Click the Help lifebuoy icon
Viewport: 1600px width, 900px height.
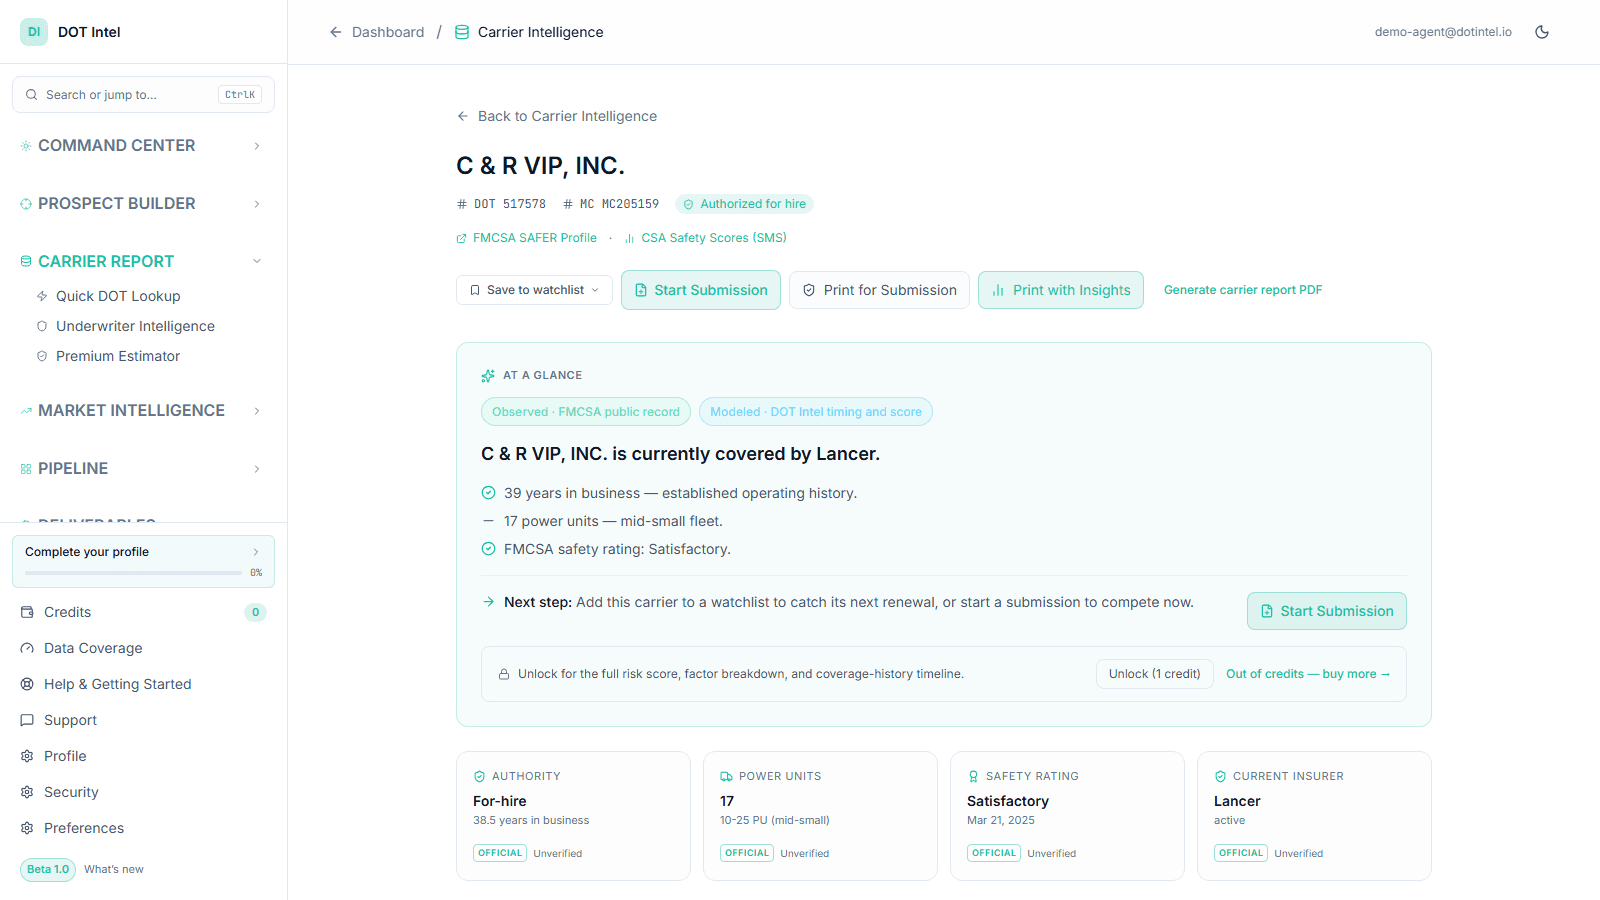tap(27, 684)
